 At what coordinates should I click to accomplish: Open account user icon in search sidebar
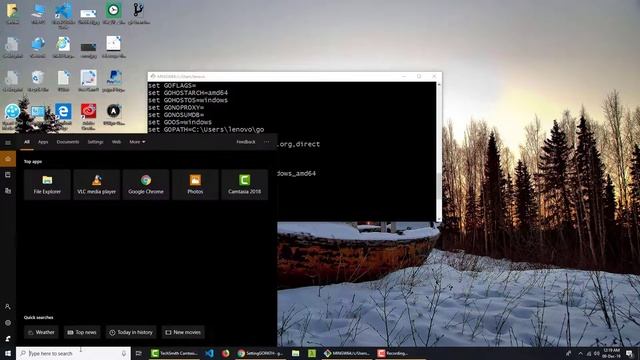(8, 307)
